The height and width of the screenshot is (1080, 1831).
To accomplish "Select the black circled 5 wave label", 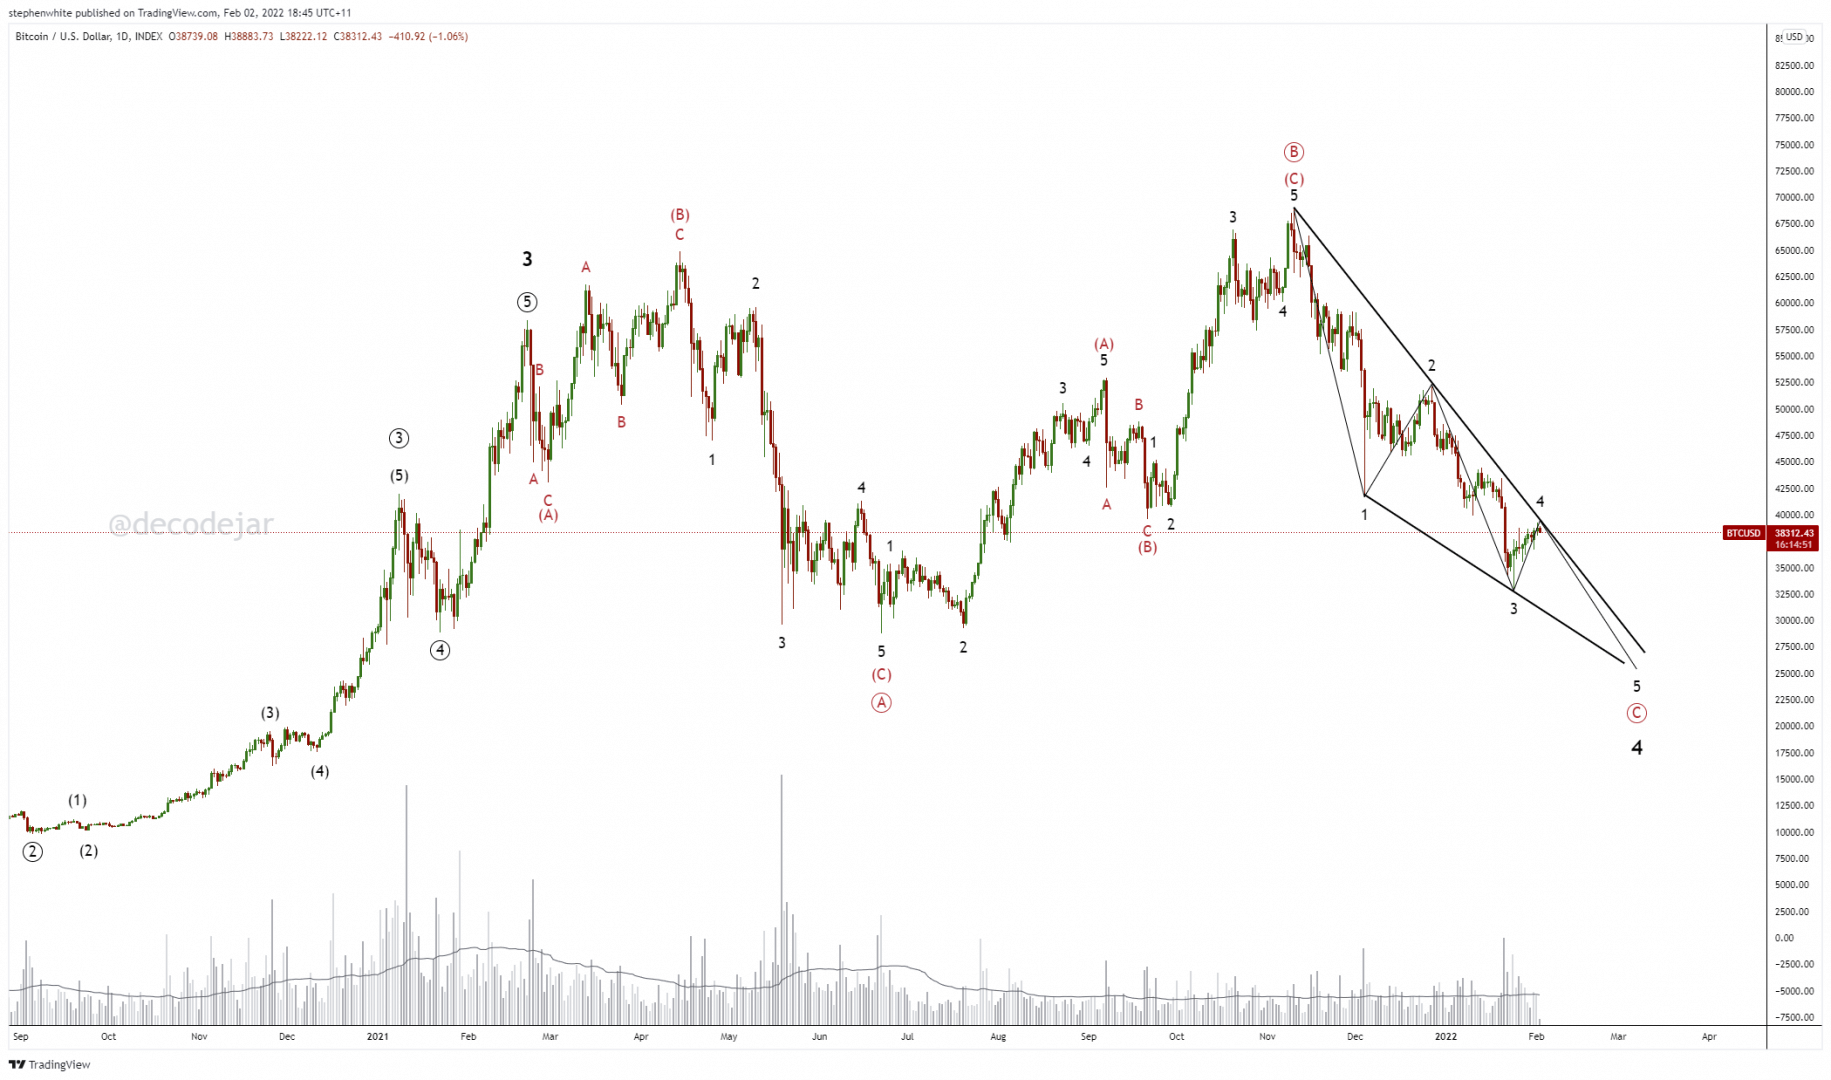I will (x=527, y=302).
